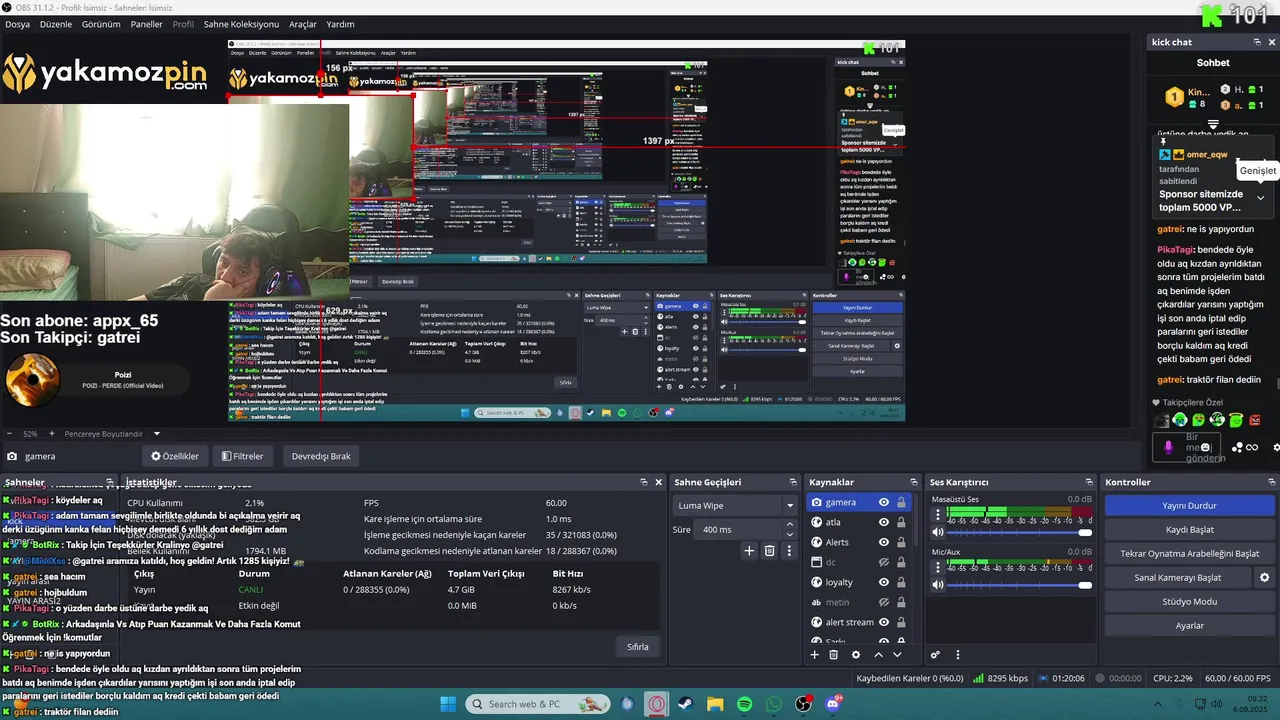Open the transition options three-dot menu
The image size is (1280, 720).
[787, 550]
